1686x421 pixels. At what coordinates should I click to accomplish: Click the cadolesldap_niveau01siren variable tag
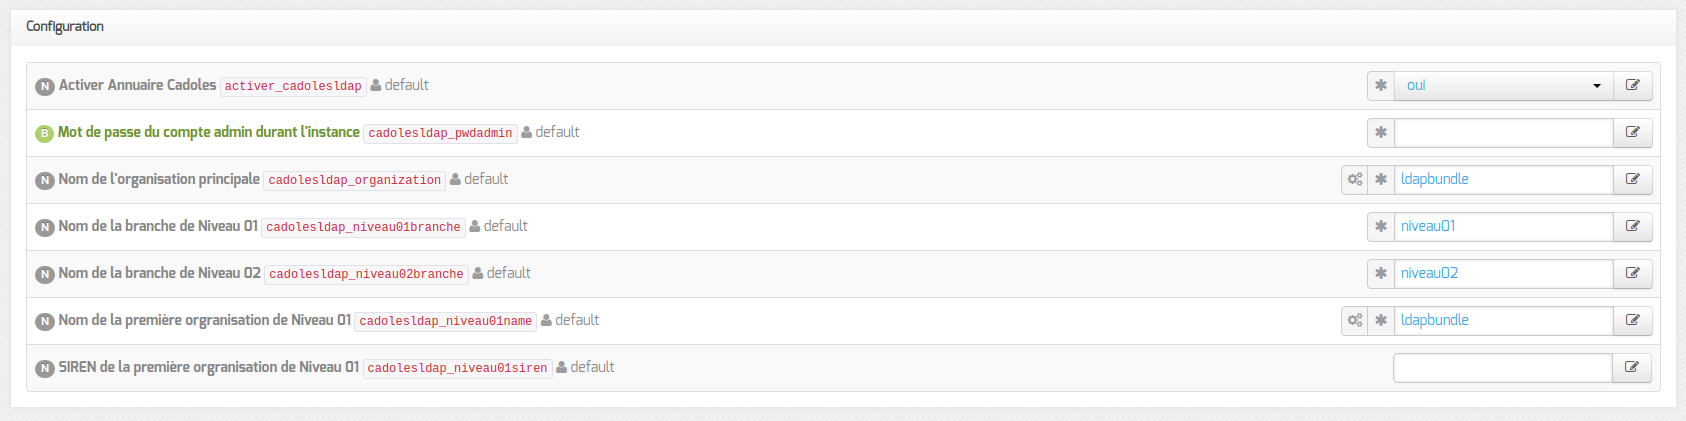457,368
